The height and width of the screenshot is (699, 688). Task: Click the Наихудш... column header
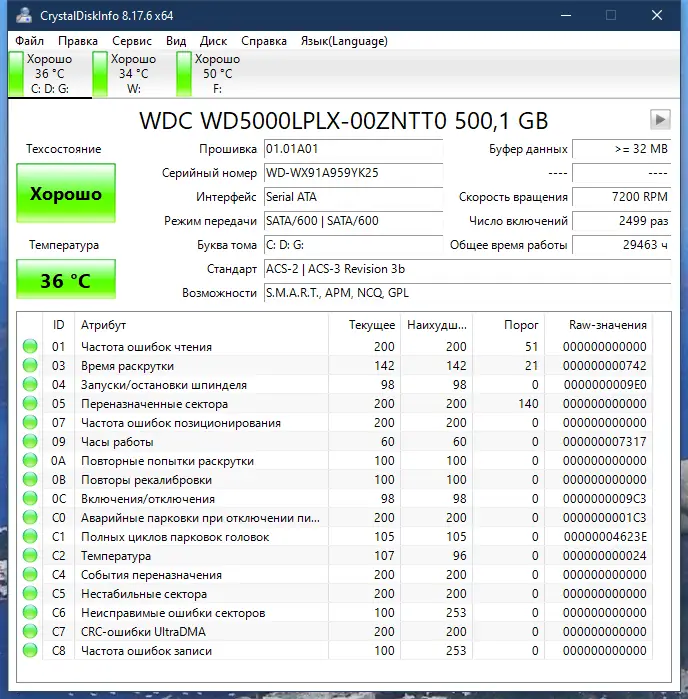pyautogui.click(x=437, y=325)
